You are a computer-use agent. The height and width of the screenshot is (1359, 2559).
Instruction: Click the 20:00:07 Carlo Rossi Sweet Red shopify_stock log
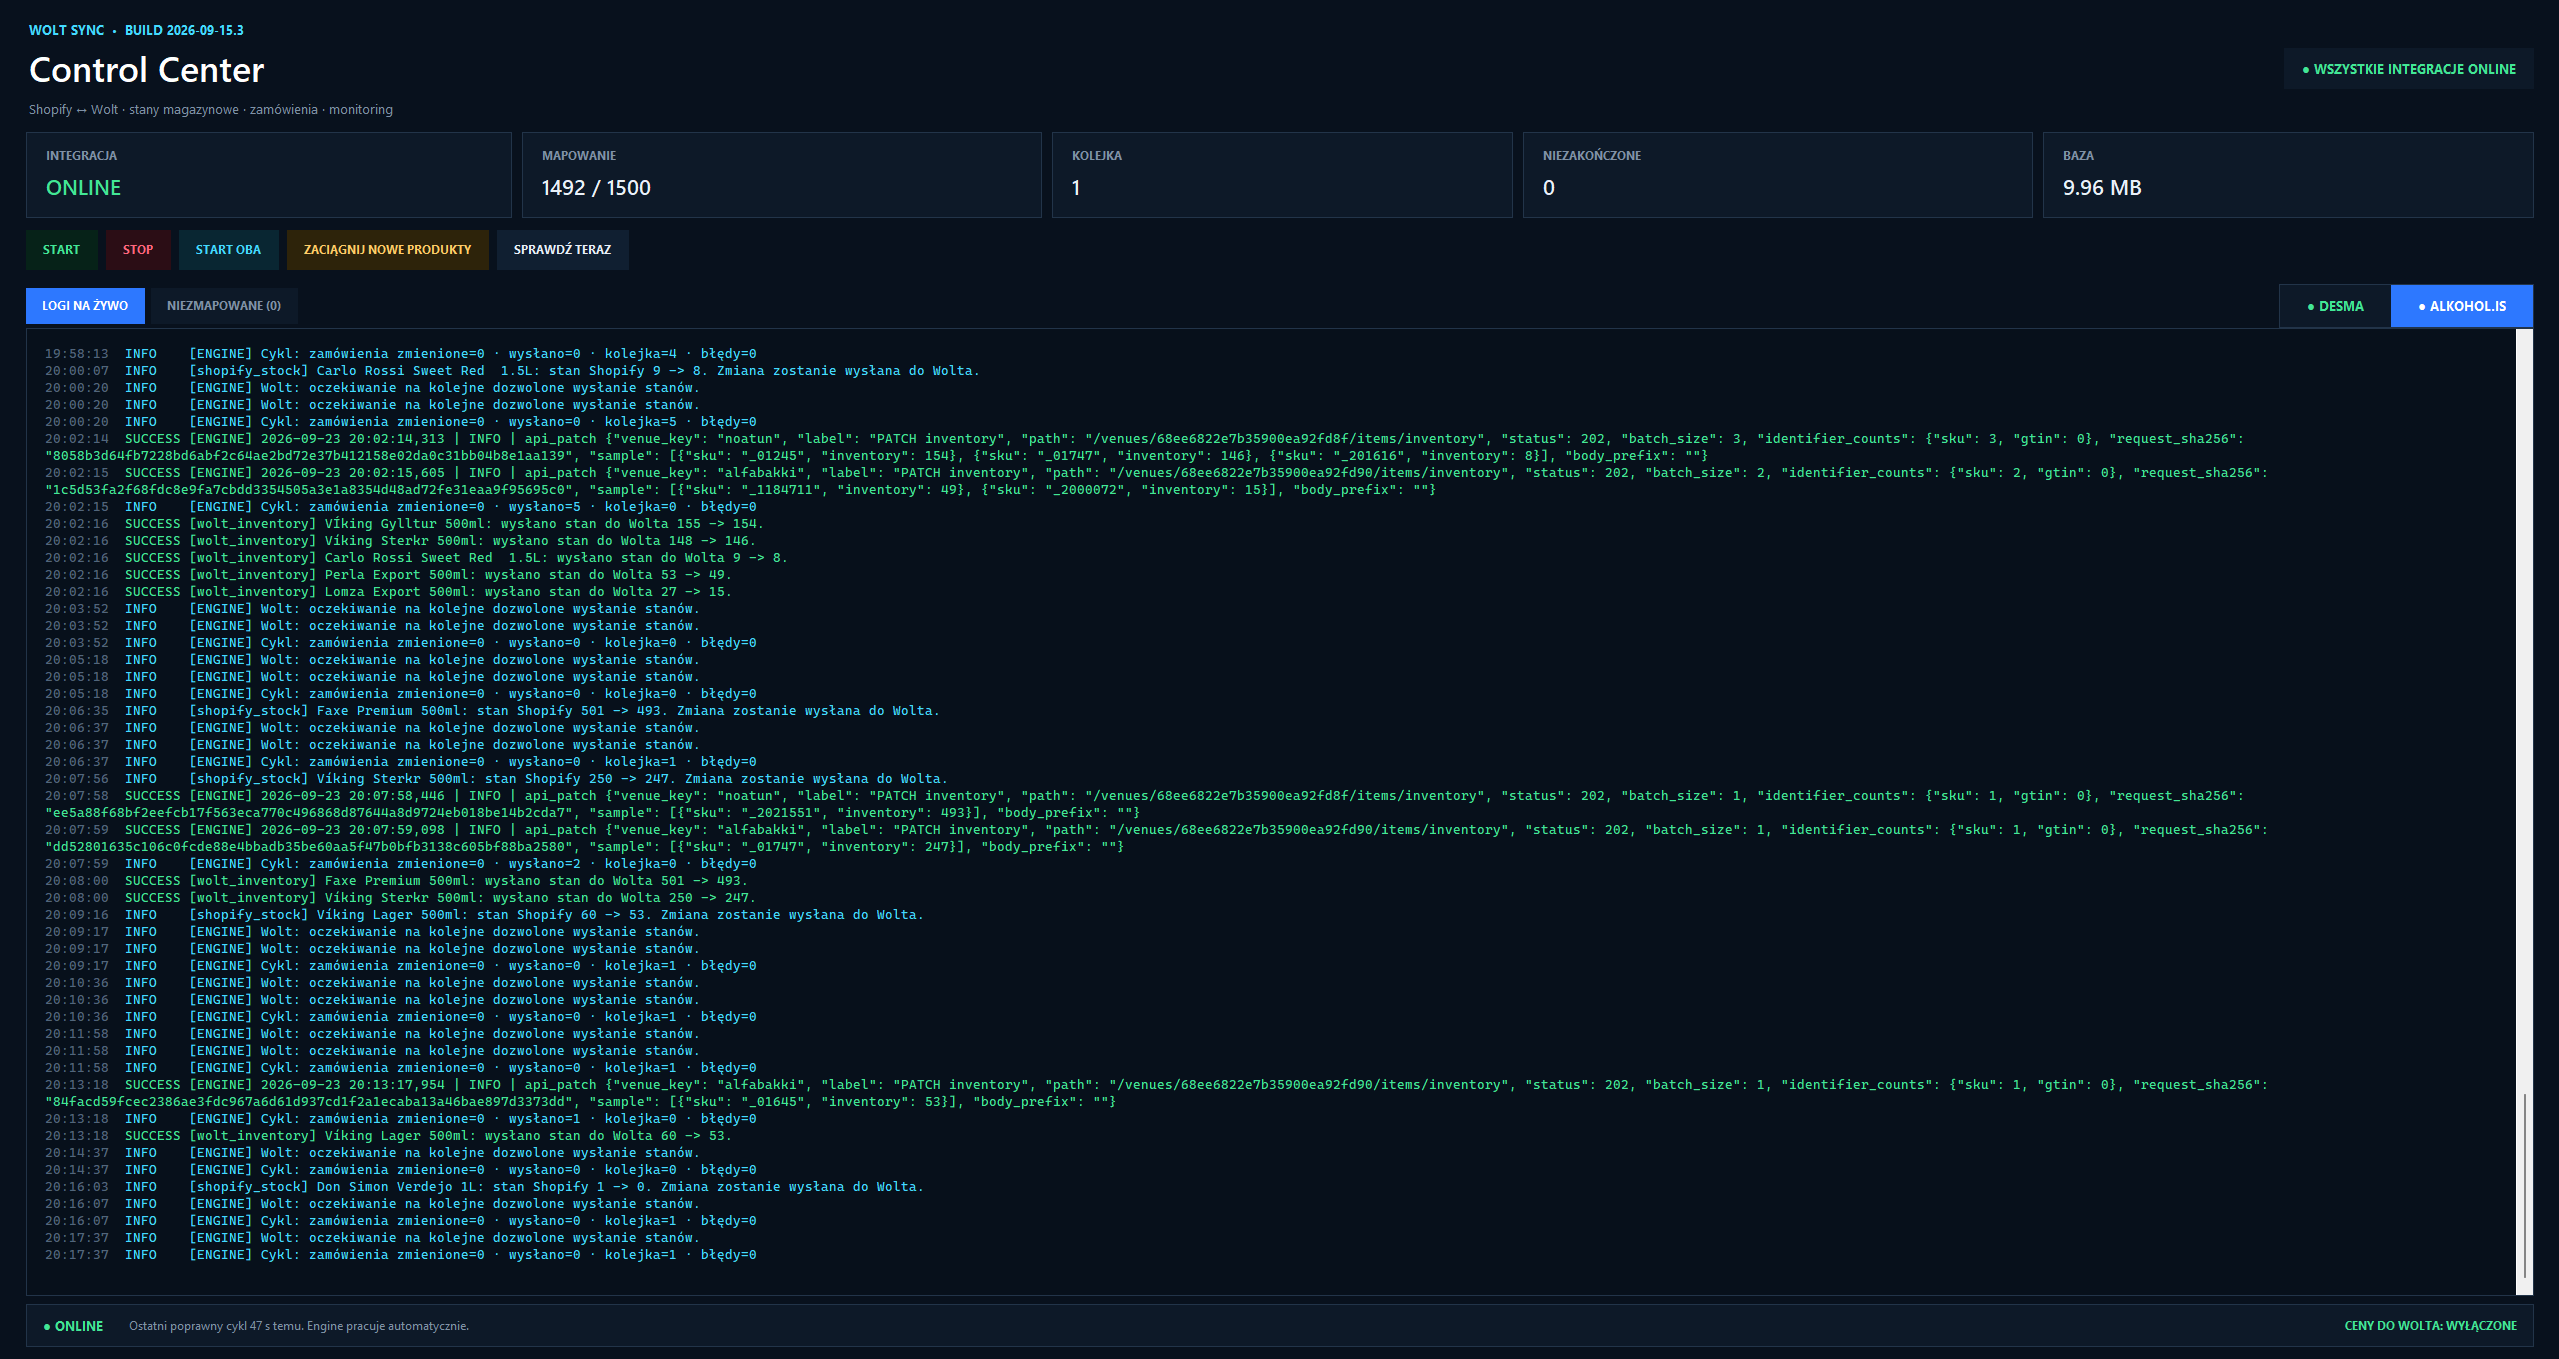click(512, 371)
